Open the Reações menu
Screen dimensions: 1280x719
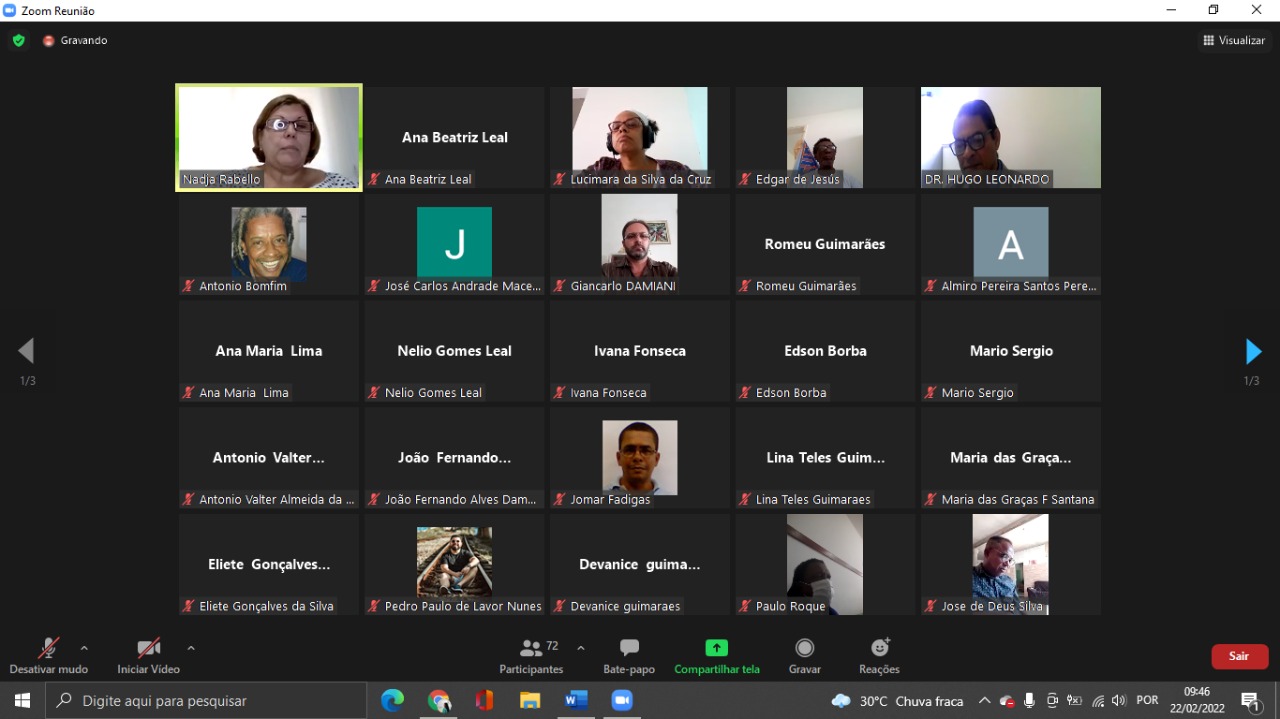(x=879, y=655)
